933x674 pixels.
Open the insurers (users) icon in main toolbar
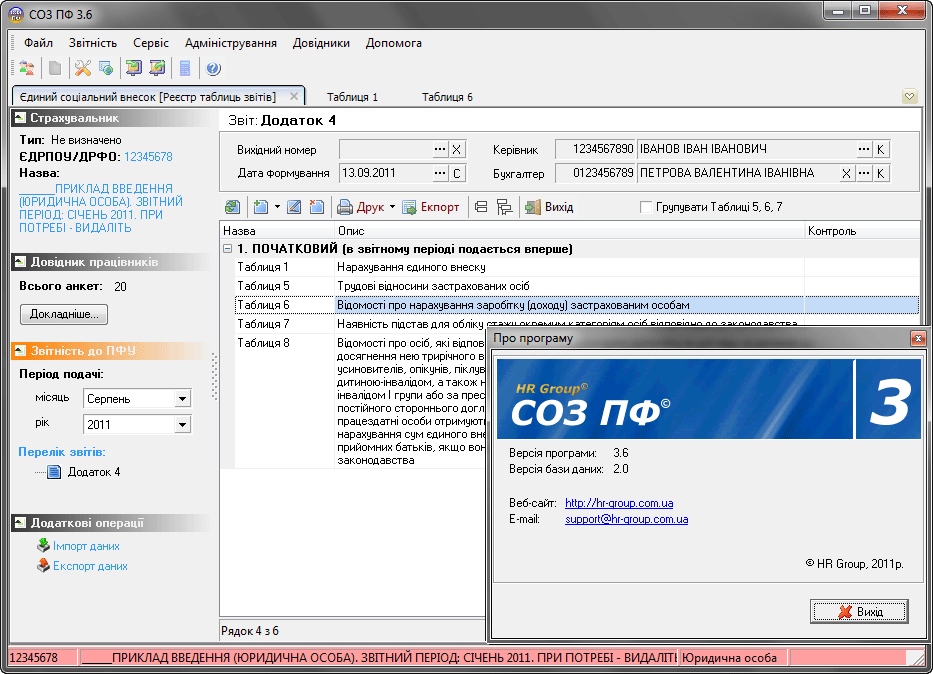(27, 68)
